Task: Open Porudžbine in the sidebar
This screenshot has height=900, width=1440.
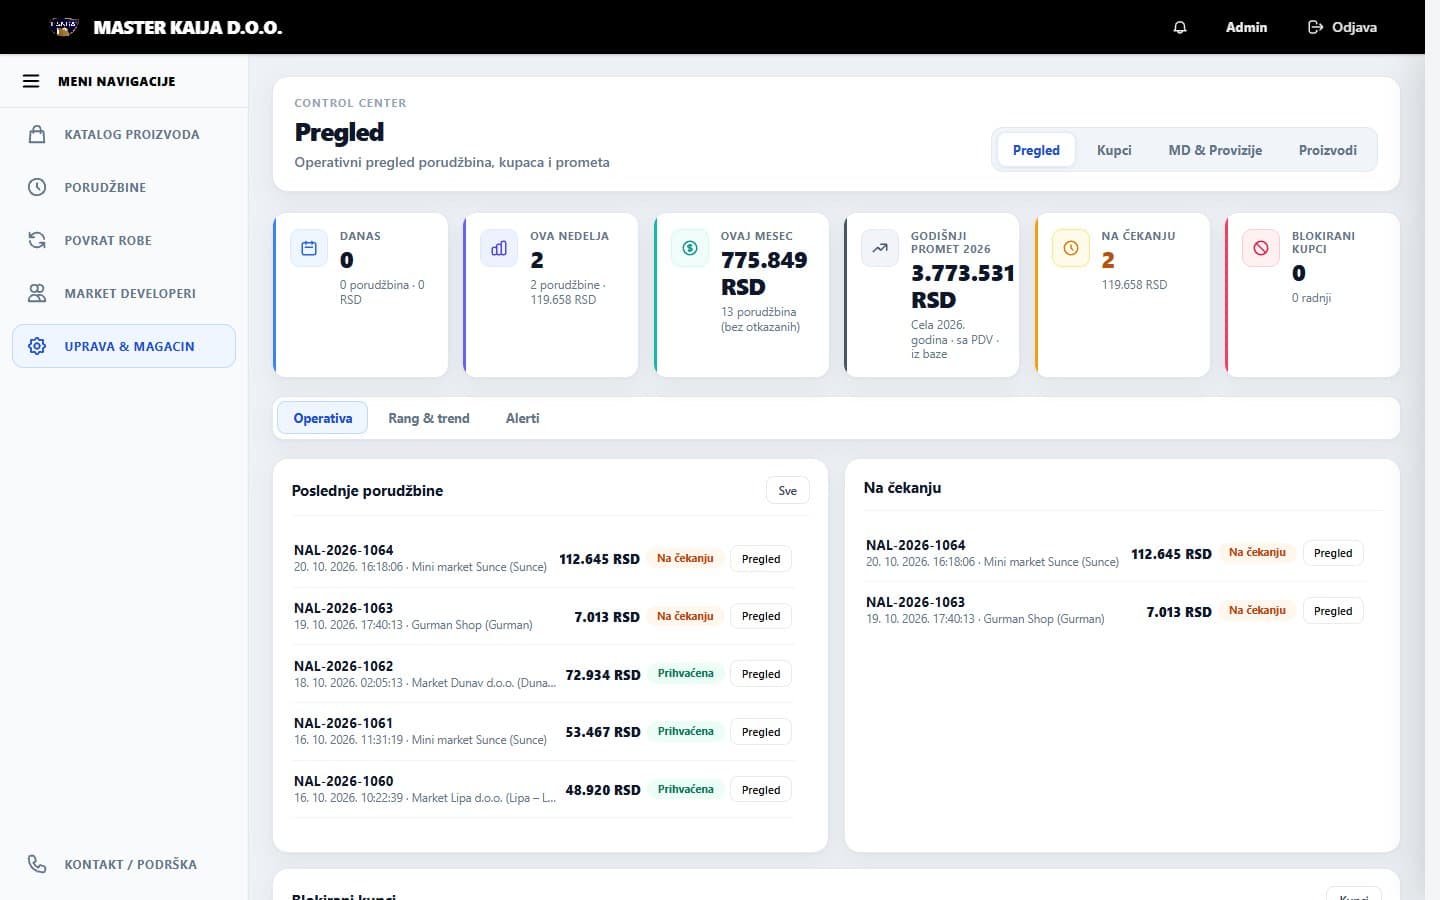Action: click(124, 187)
